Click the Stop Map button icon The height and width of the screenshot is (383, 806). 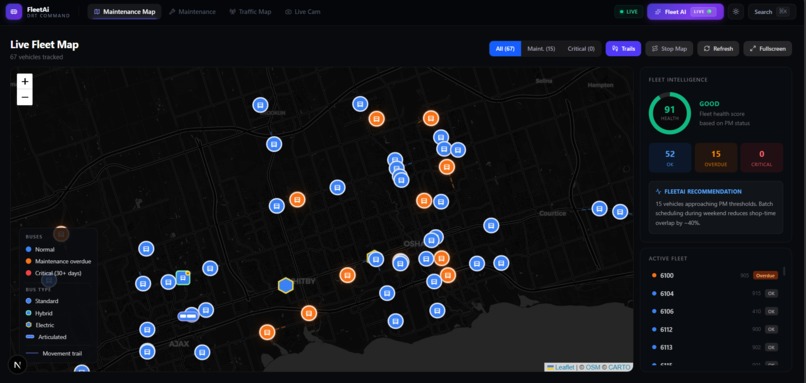655,49
